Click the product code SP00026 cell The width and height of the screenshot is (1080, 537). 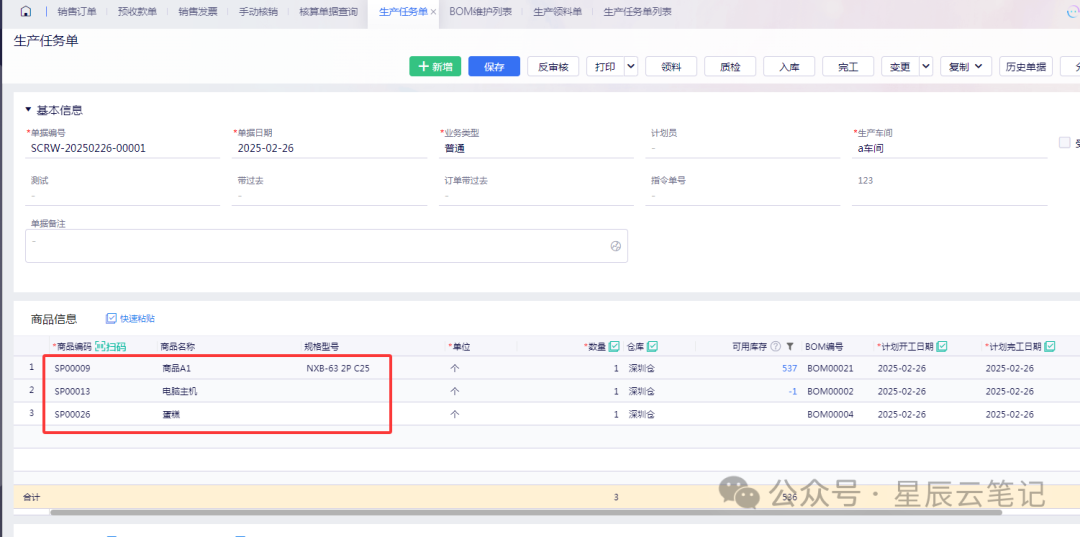click(72, 414)
